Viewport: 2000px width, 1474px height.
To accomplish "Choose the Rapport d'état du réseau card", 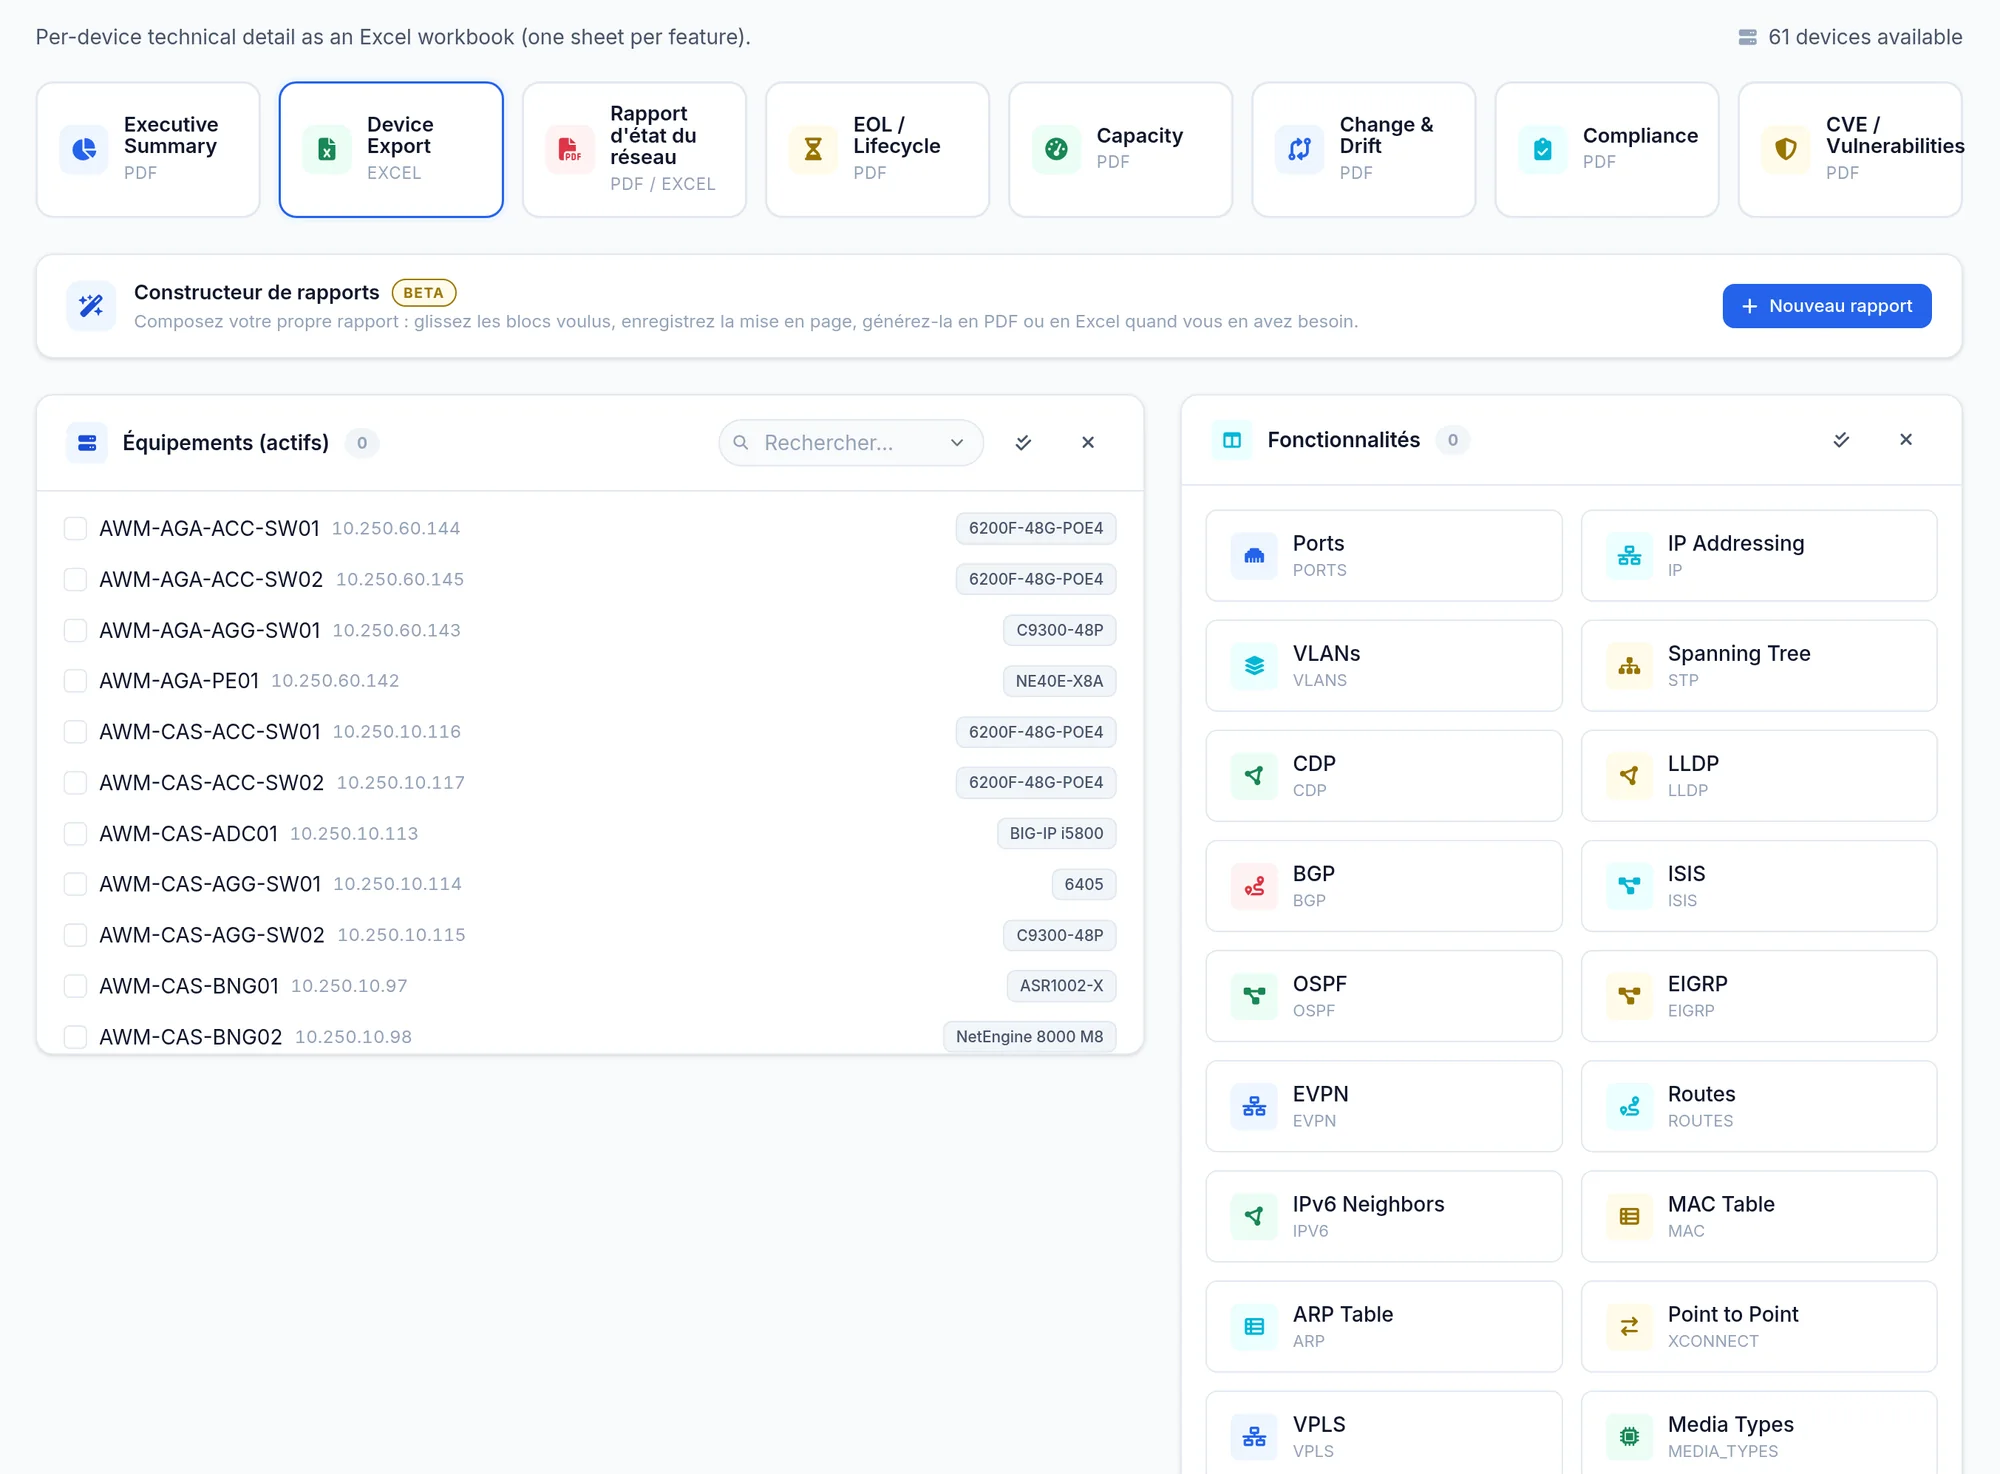I will [x=634, y=149].
